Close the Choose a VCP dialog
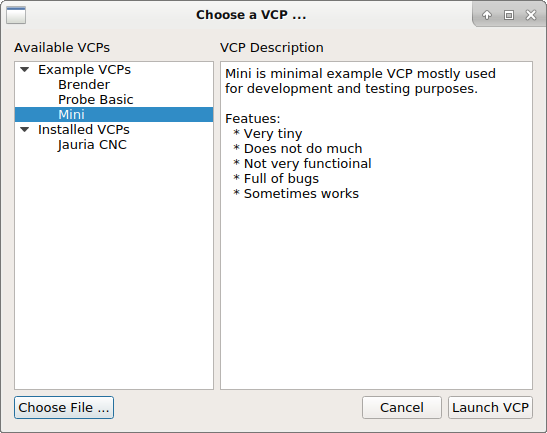Image resolution: width=547 pixels, height=433 pixels. click(x=531, y=15)
